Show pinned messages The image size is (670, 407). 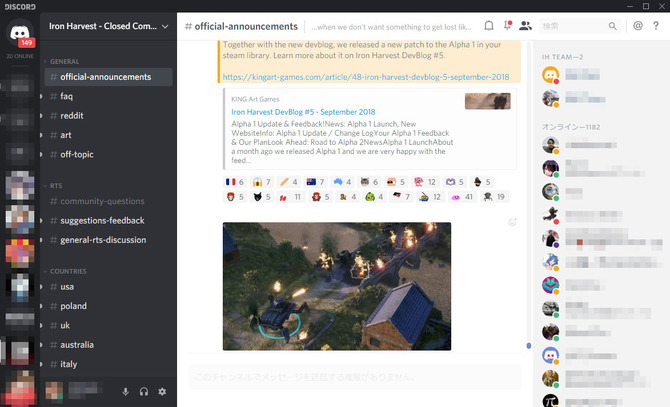[507, 26]
